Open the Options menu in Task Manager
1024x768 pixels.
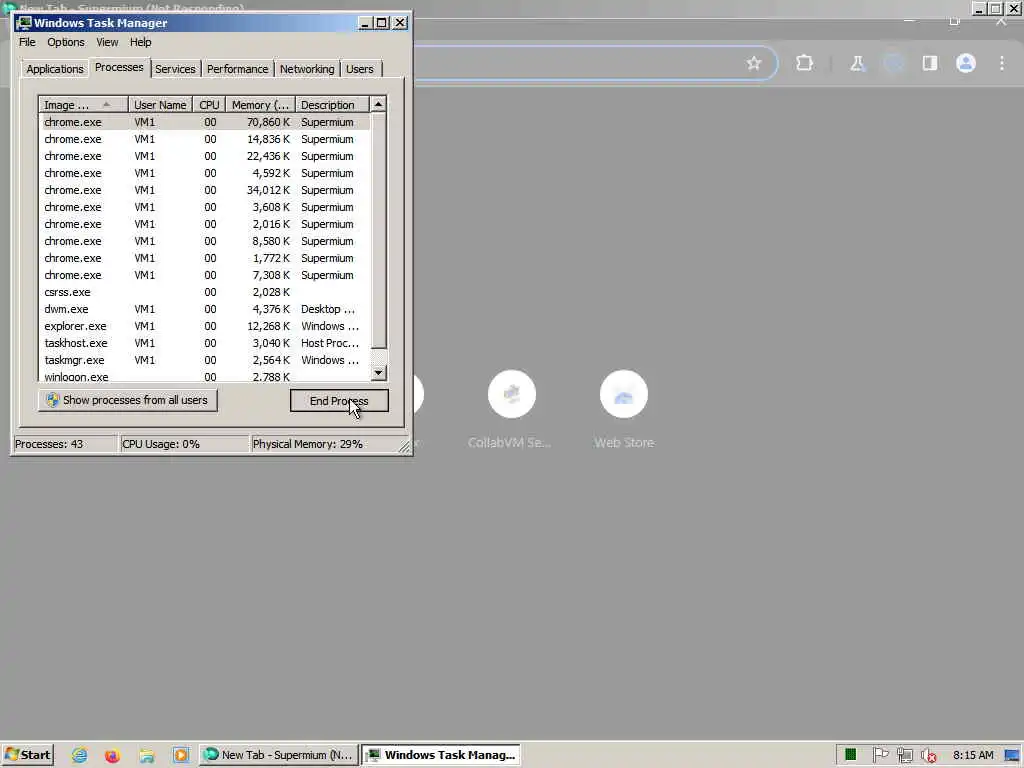point(65,42)
